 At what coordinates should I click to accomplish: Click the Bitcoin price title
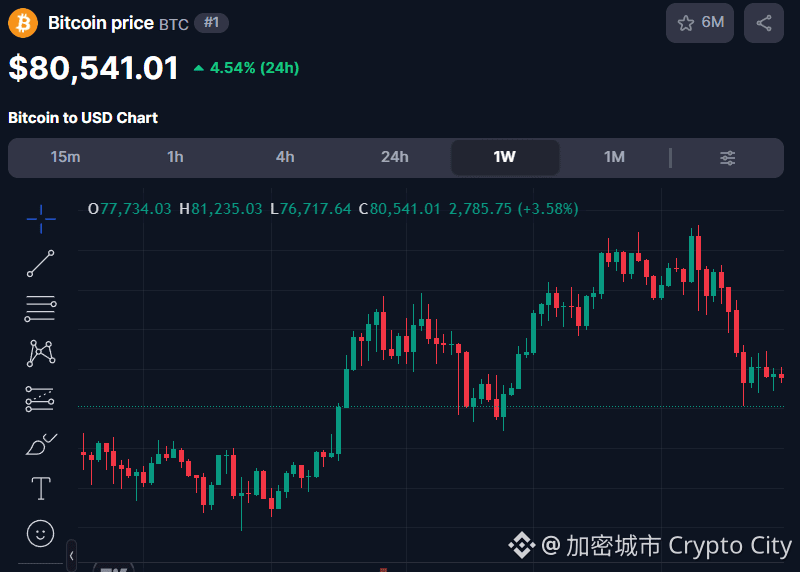coord(101,23)
